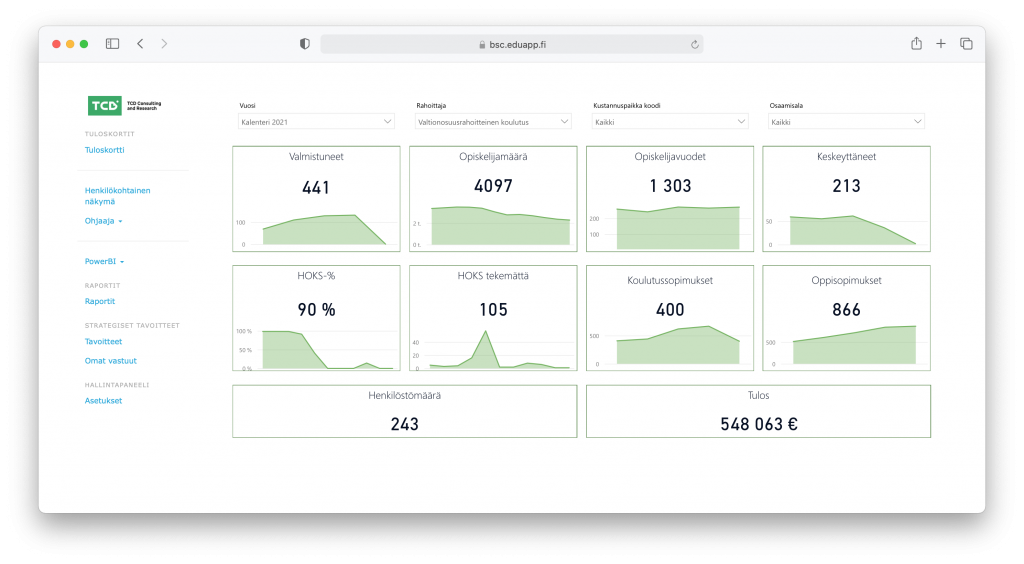The width and height of the screenshot is (1024, 564).
Task: Open the Rahoittaja dropdown
Action: tap(493, 121)
